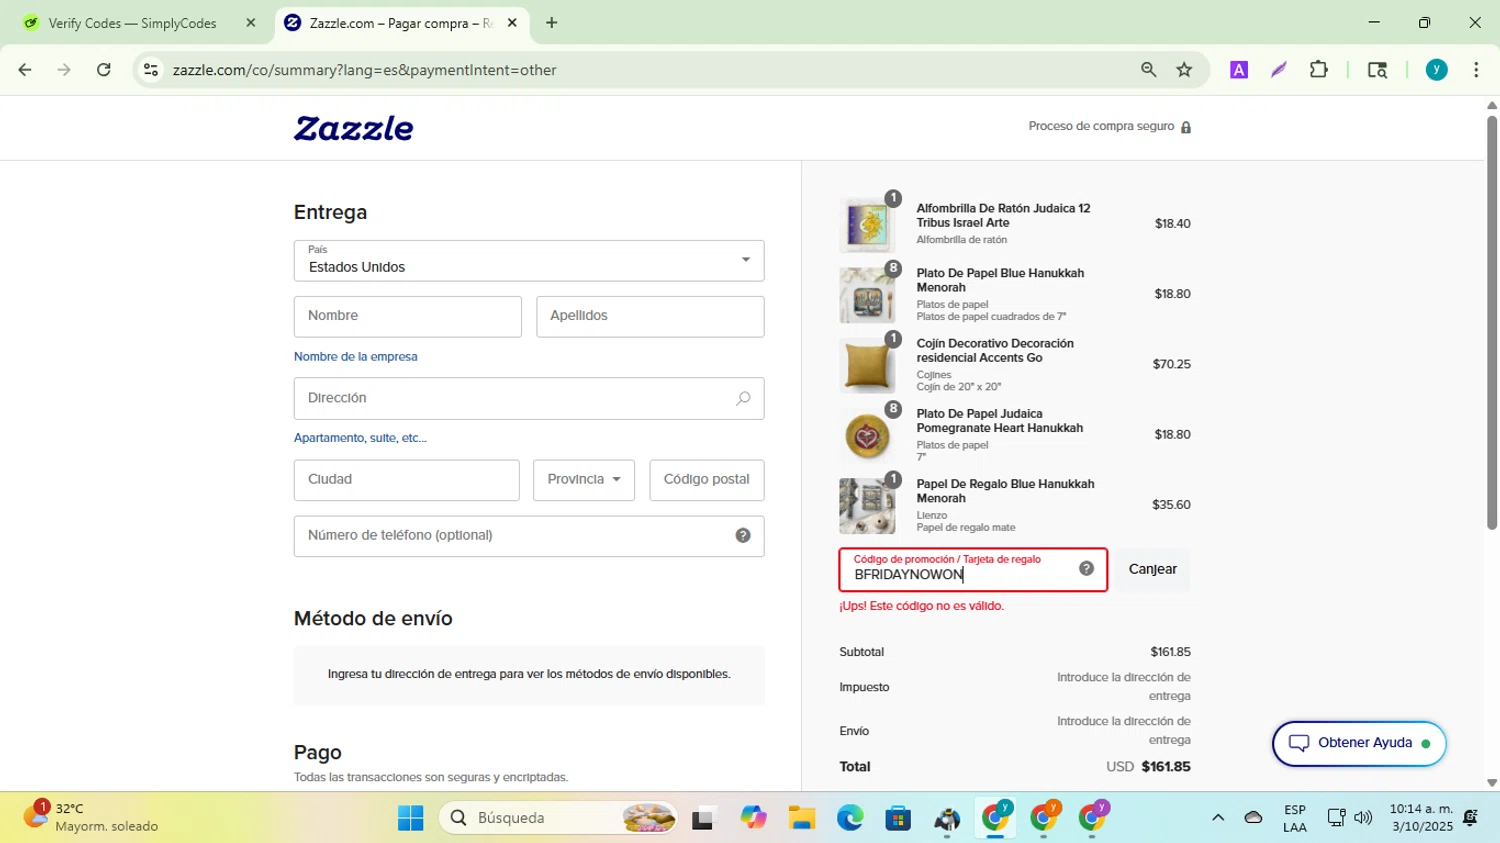Click the ESP LAA language indicator
1500x843 pixels.
(1295, 818)
